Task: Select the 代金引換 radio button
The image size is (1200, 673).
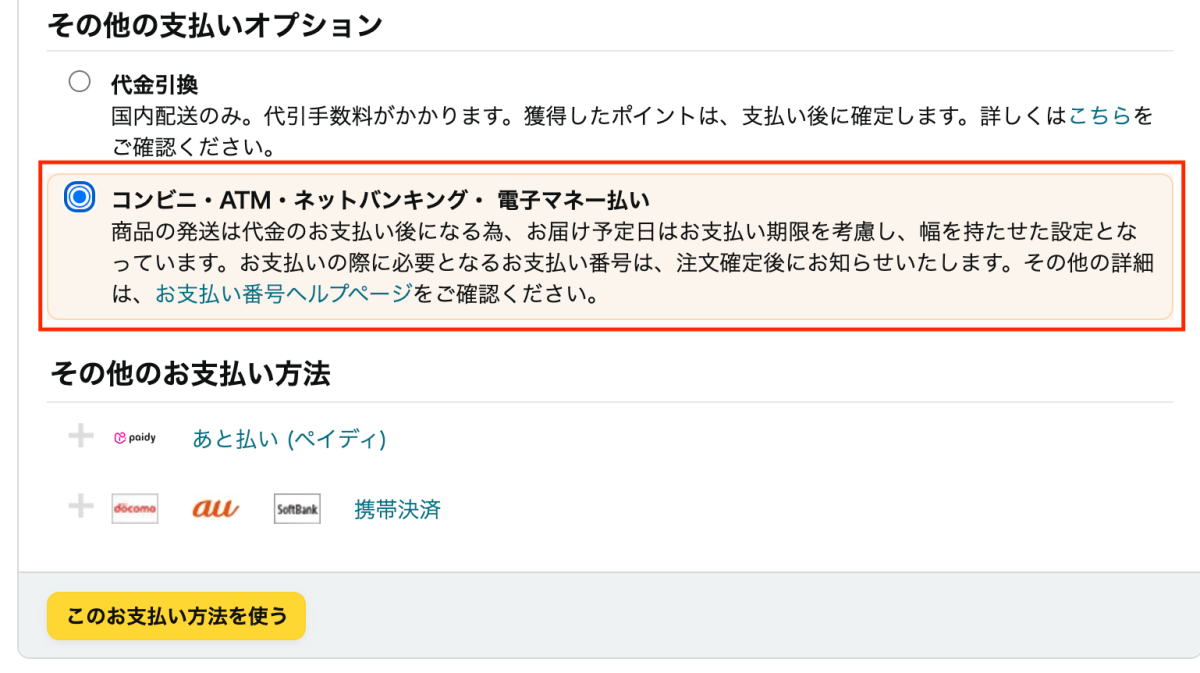Action: pyautogui.click(x=79, y=82)
